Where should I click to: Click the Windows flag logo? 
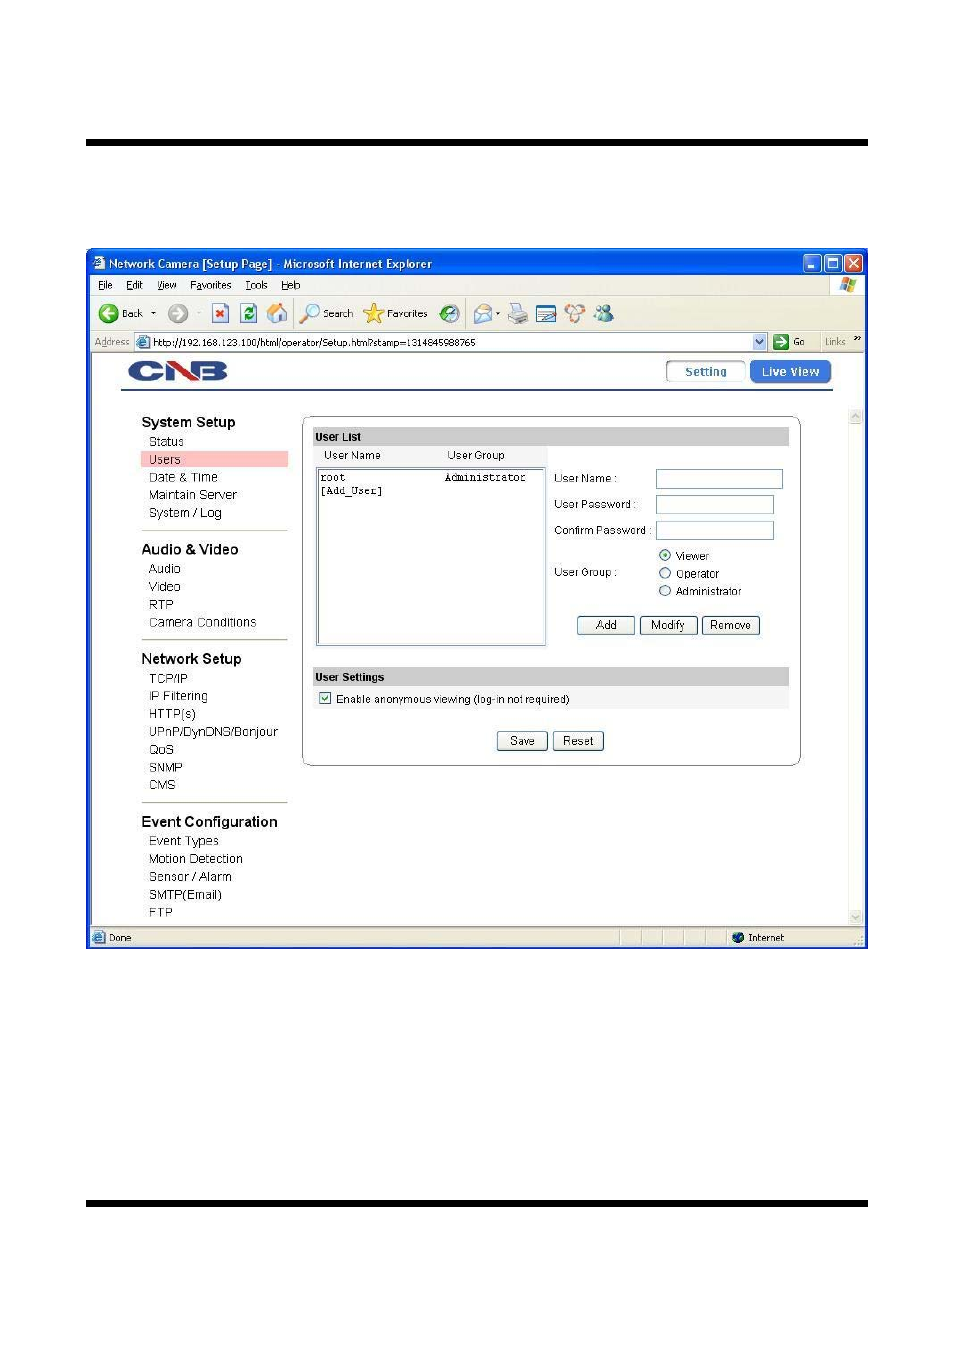pos(848,285)
